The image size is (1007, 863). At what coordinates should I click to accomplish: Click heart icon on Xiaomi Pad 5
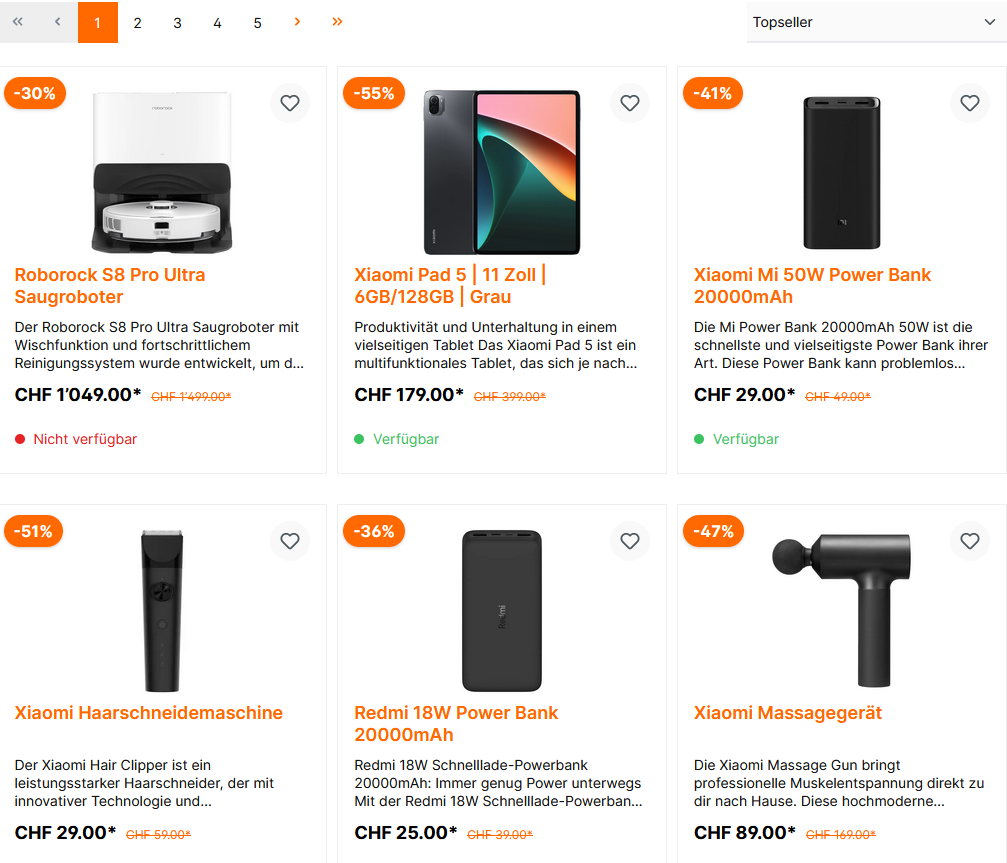click(630, 103)
